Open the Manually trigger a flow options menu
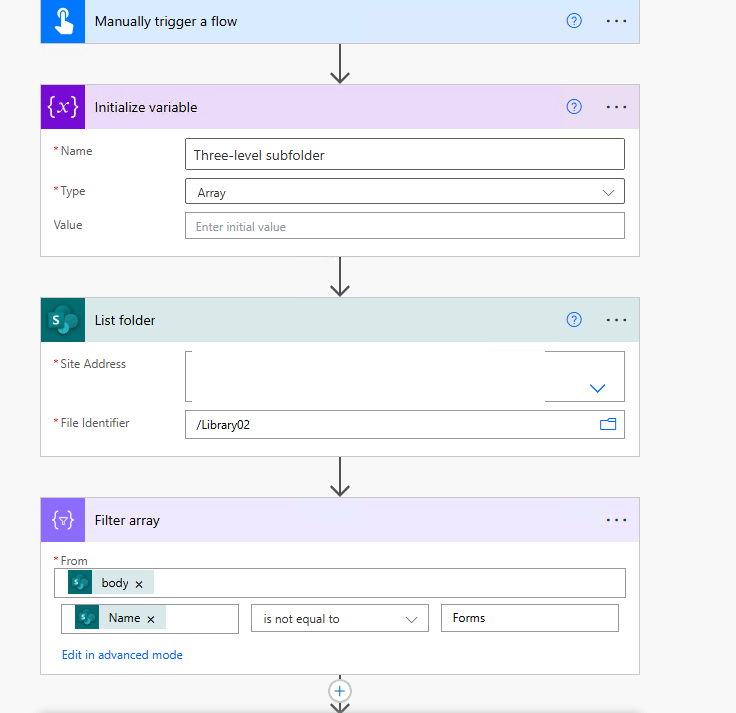 pyautogui.click(x=616, y=21)
